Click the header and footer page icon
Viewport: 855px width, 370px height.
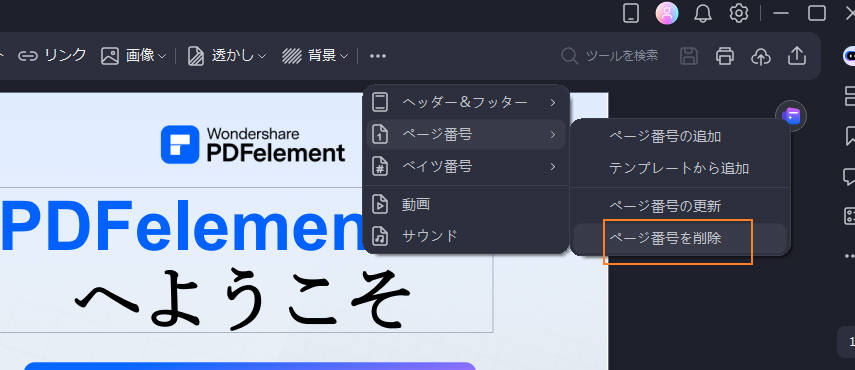(x=380, y=102)
